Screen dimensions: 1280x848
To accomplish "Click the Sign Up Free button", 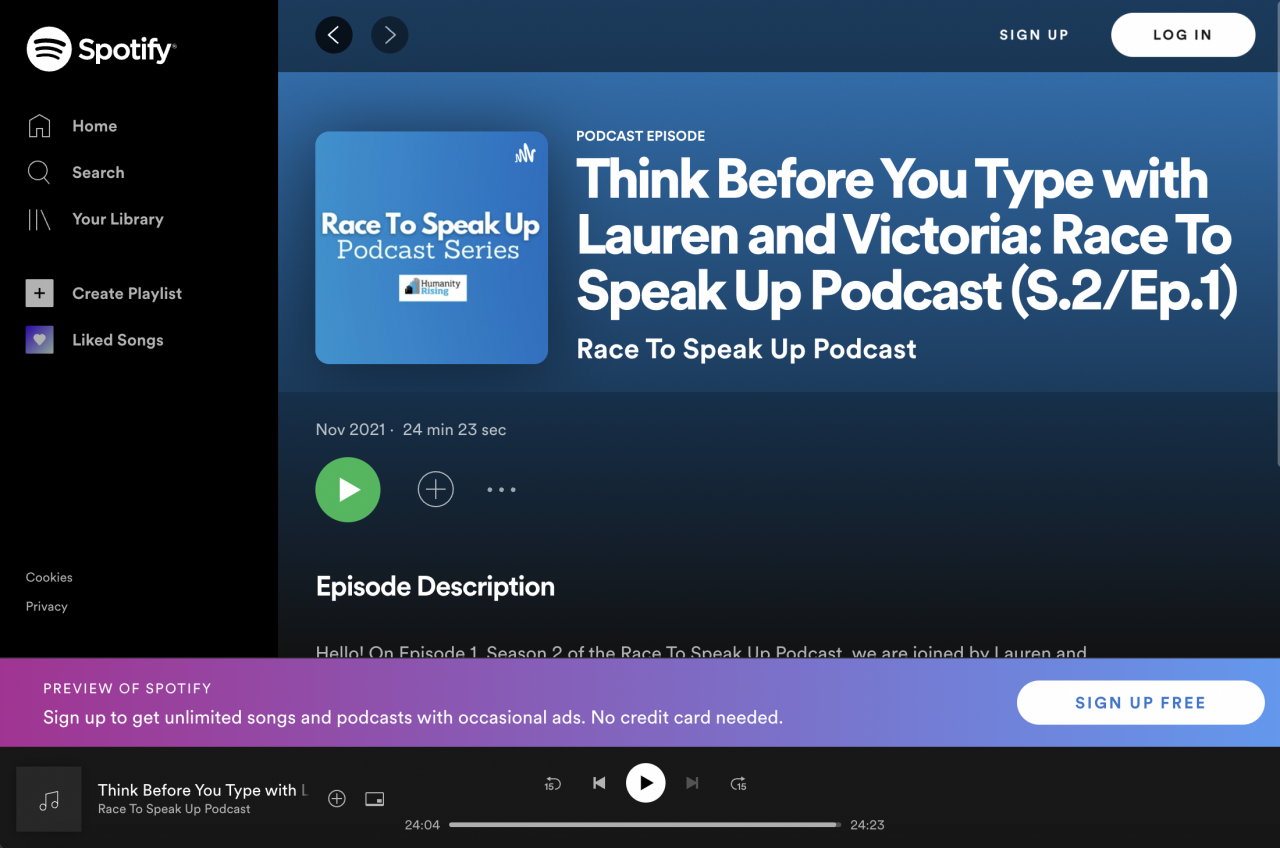I will [1140, 703].
